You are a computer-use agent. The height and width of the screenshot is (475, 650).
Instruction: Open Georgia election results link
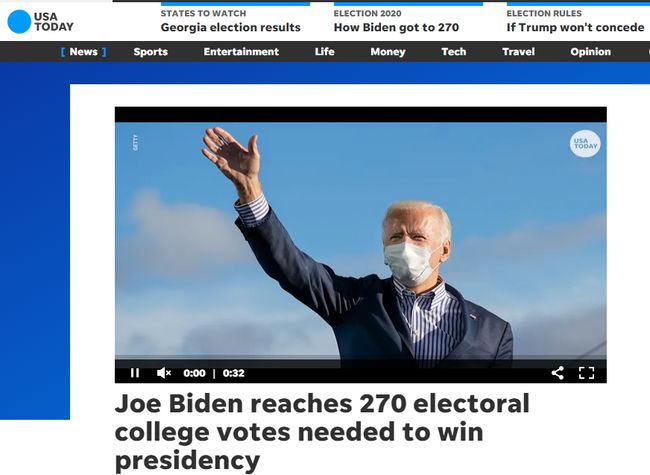click(230, 27)
